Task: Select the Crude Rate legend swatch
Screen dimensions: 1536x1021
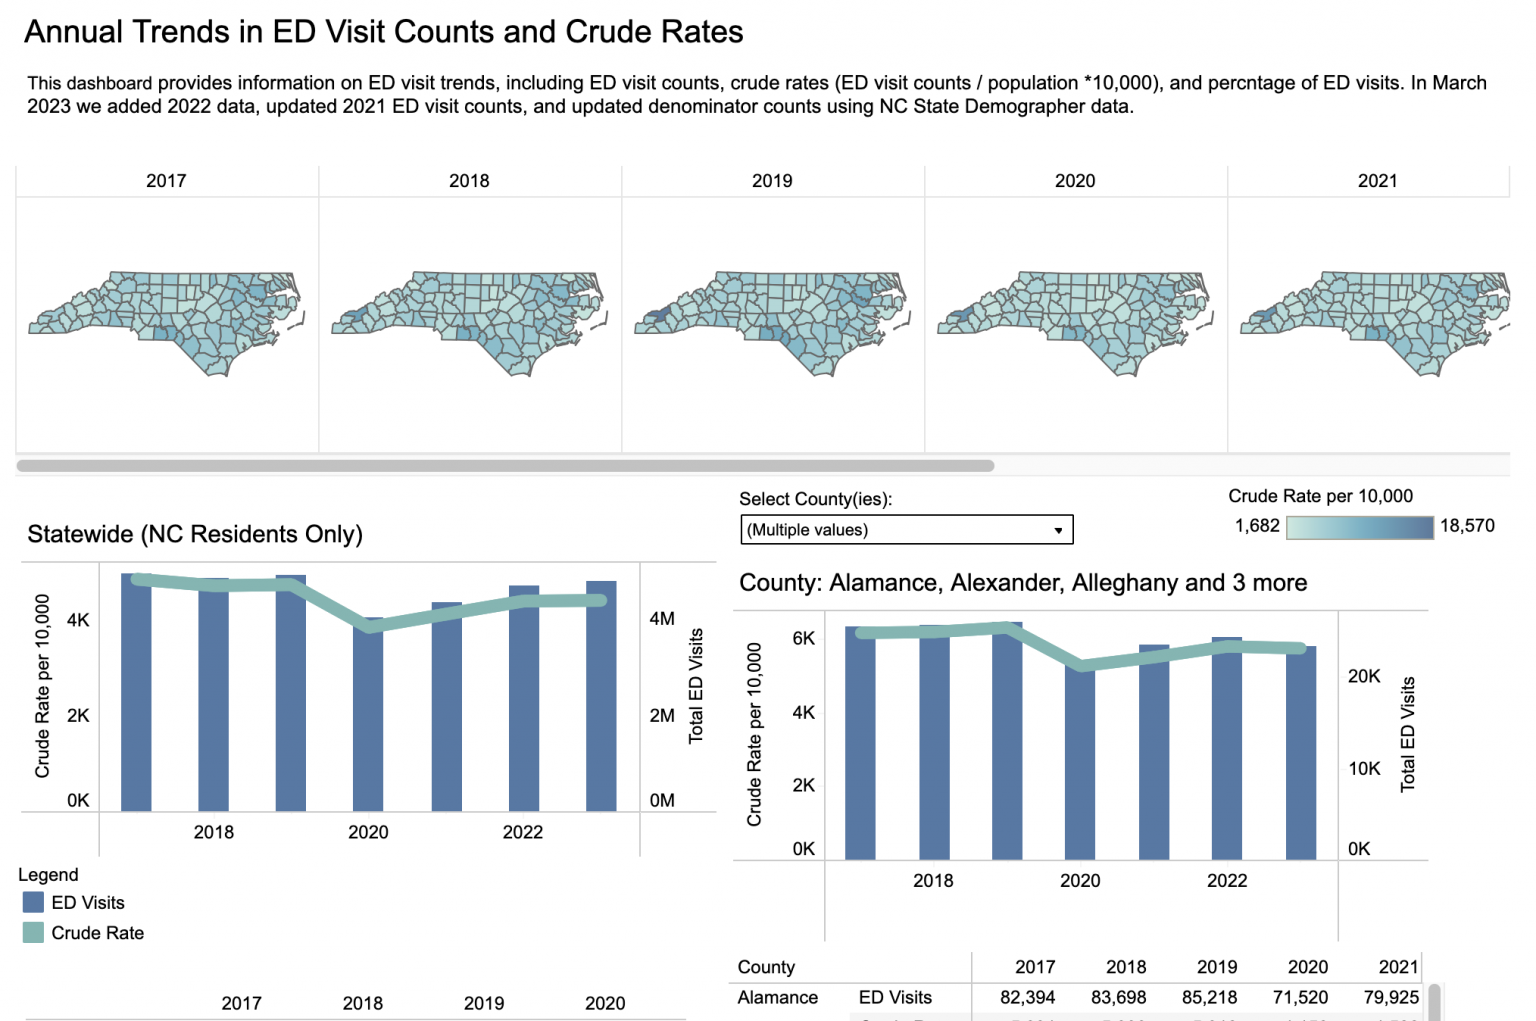Action: (31, 932)
